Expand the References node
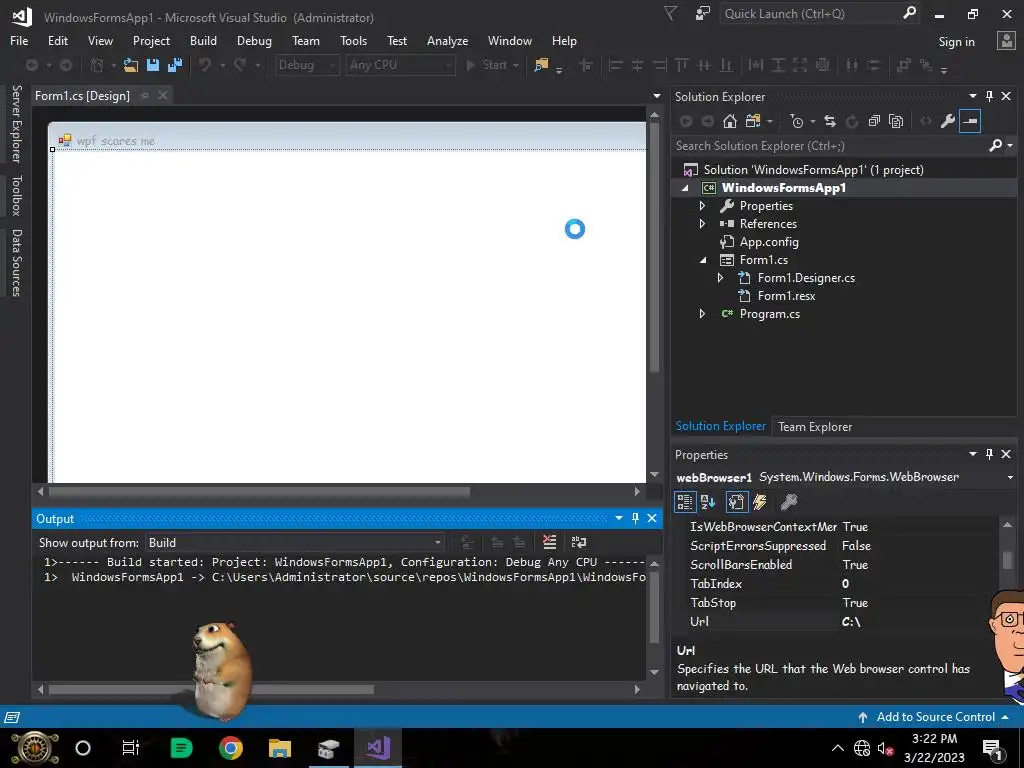 [702, 223]
